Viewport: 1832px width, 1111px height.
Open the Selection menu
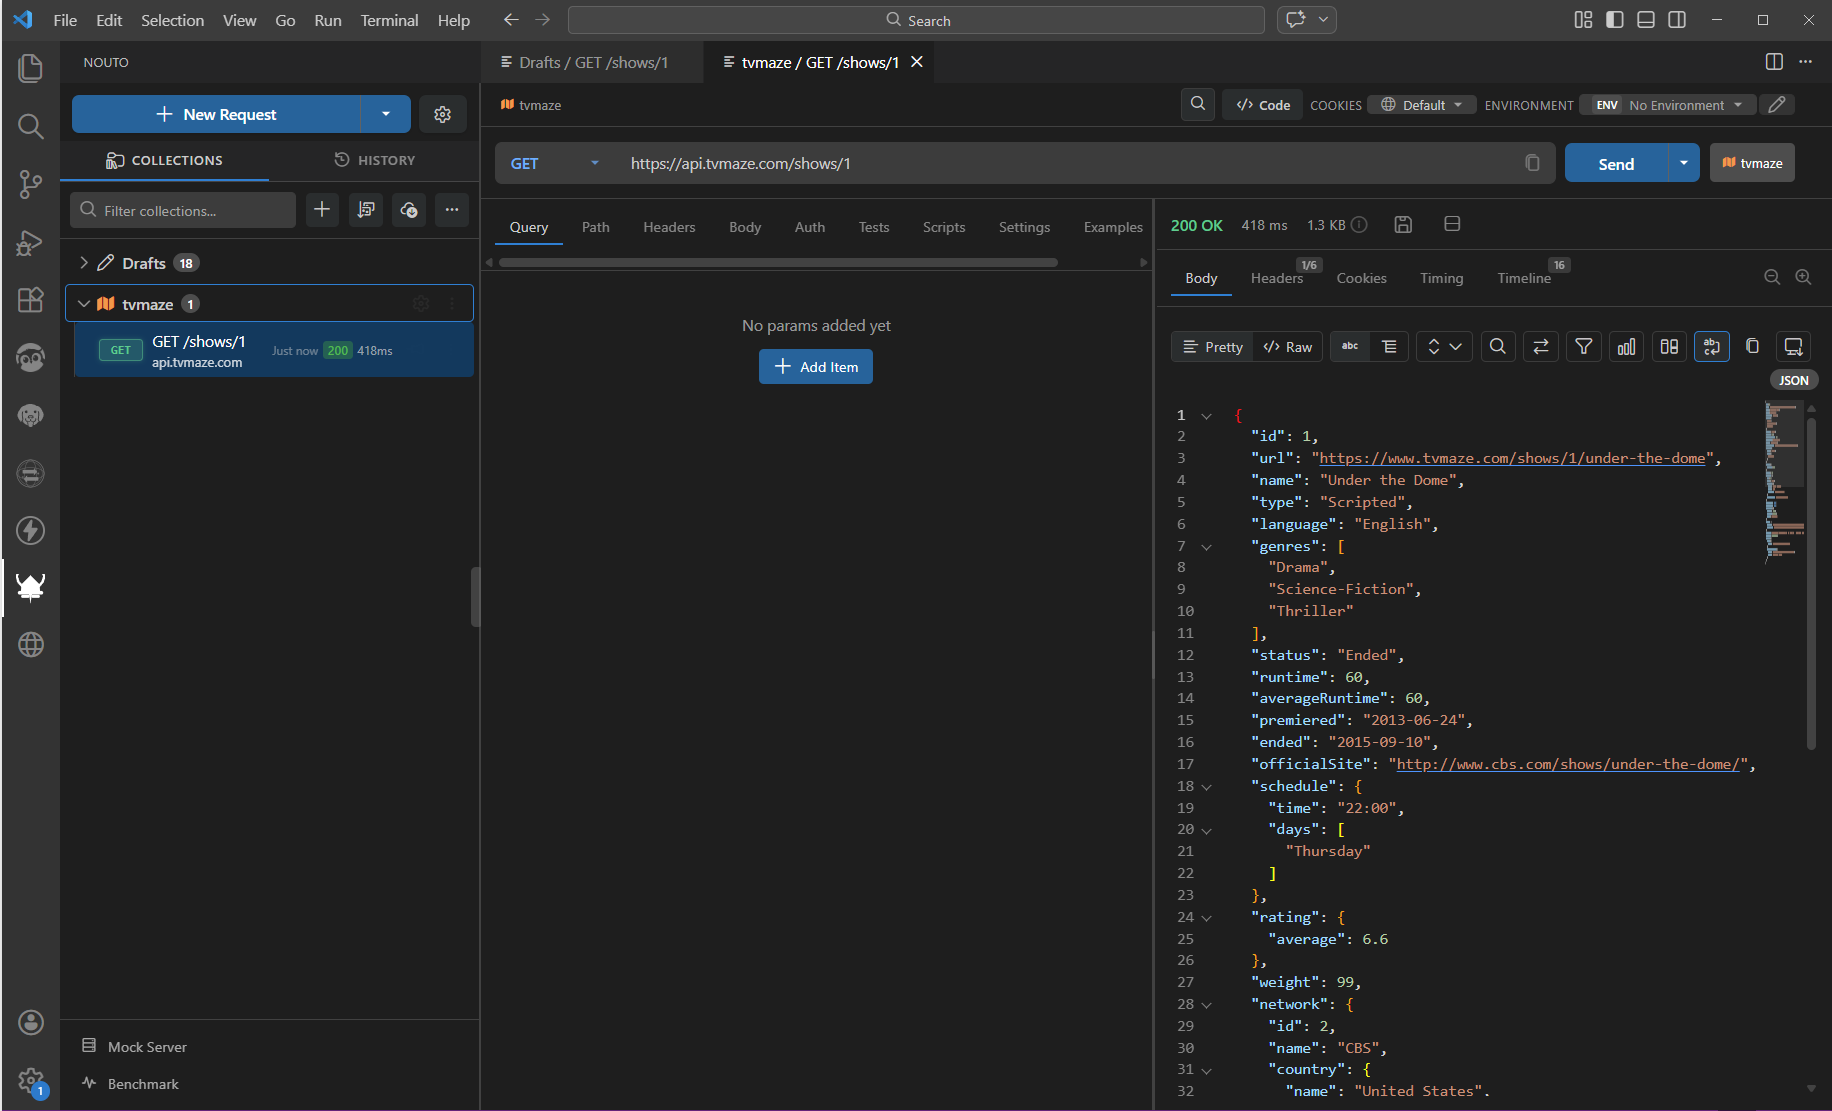(172, 20)
